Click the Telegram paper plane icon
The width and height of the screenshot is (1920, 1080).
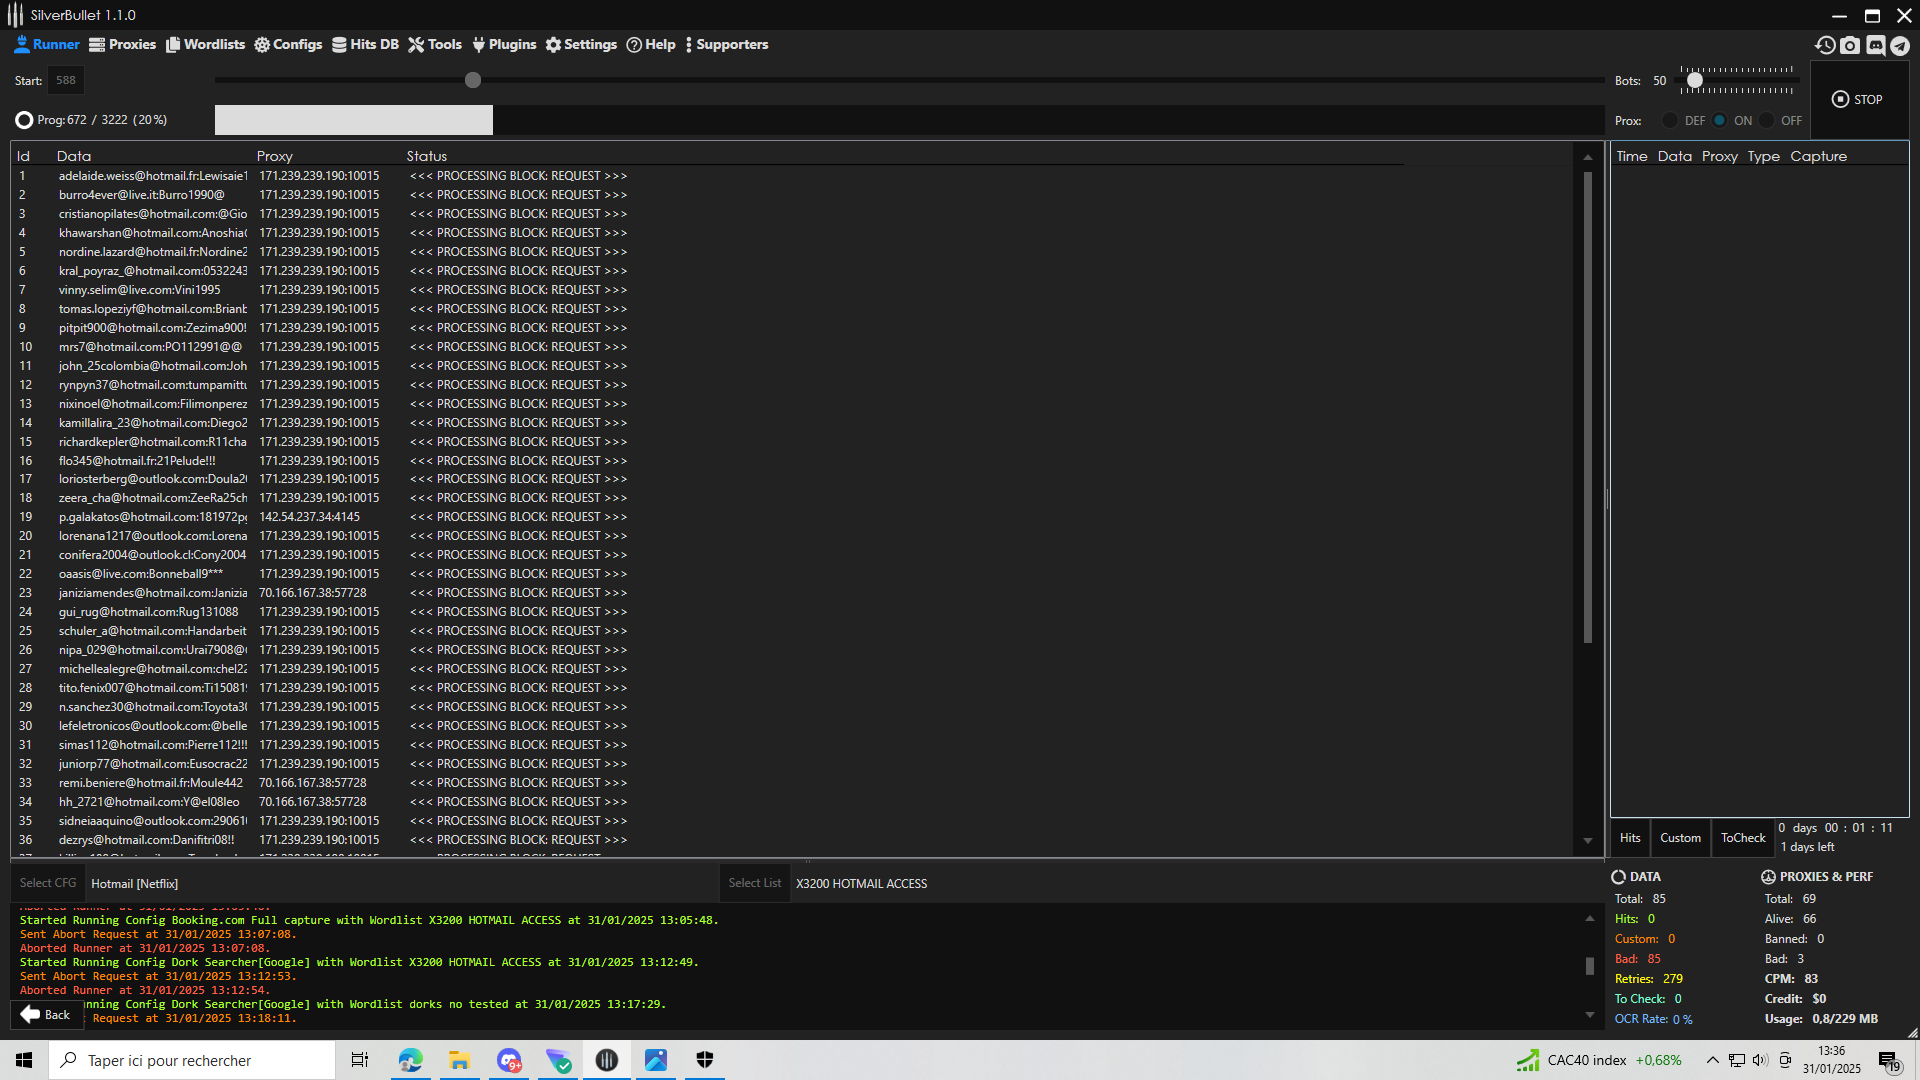coord(1899,45)
